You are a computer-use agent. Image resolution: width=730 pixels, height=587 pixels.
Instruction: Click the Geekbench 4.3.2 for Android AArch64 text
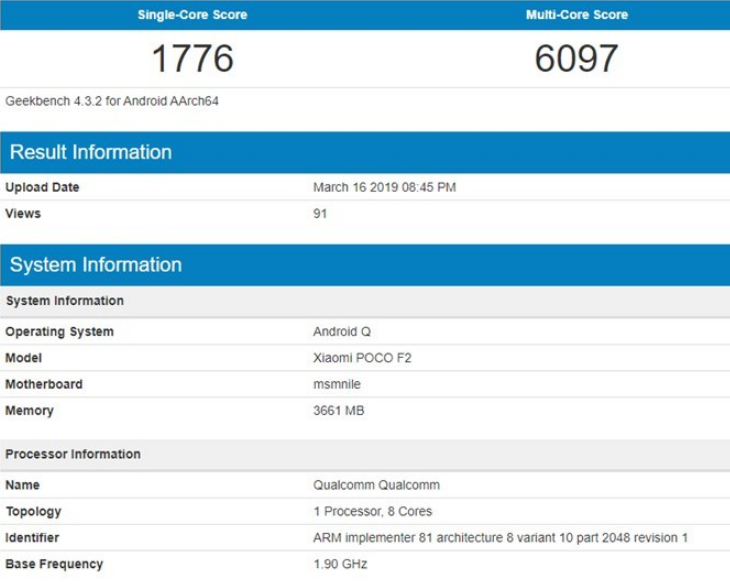(x=112, y=101)
